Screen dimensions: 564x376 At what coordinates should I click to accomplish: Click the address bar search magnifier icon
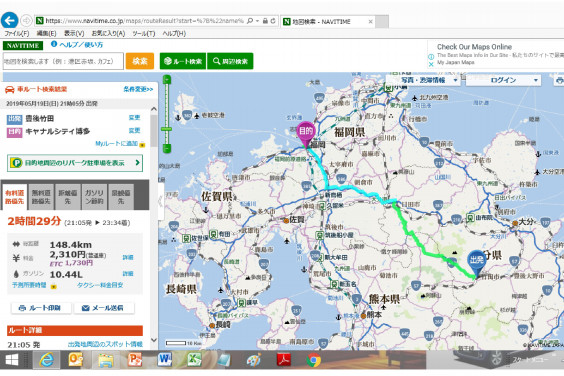point(250,21)
